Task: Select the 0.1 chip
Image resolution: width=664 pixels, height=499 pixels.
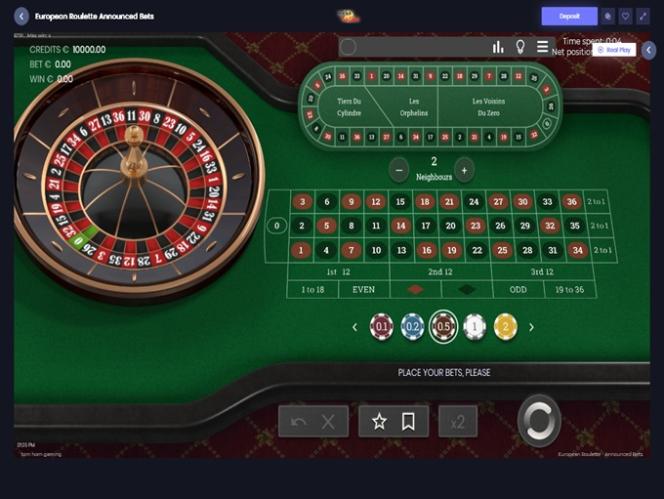Action: 382,327
